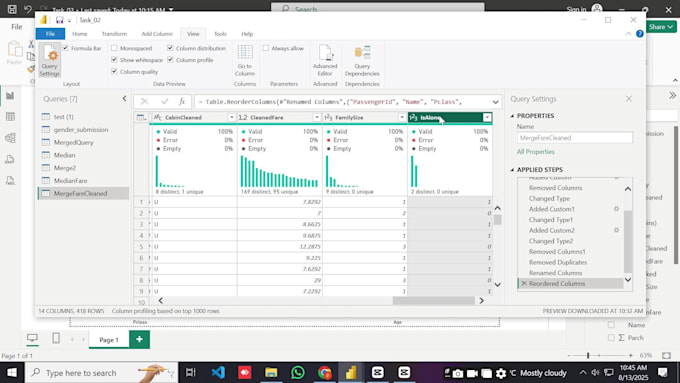Click the Applied Steps vertical scrollbar
Screen dimensions: 680x383
click(628, 241)
